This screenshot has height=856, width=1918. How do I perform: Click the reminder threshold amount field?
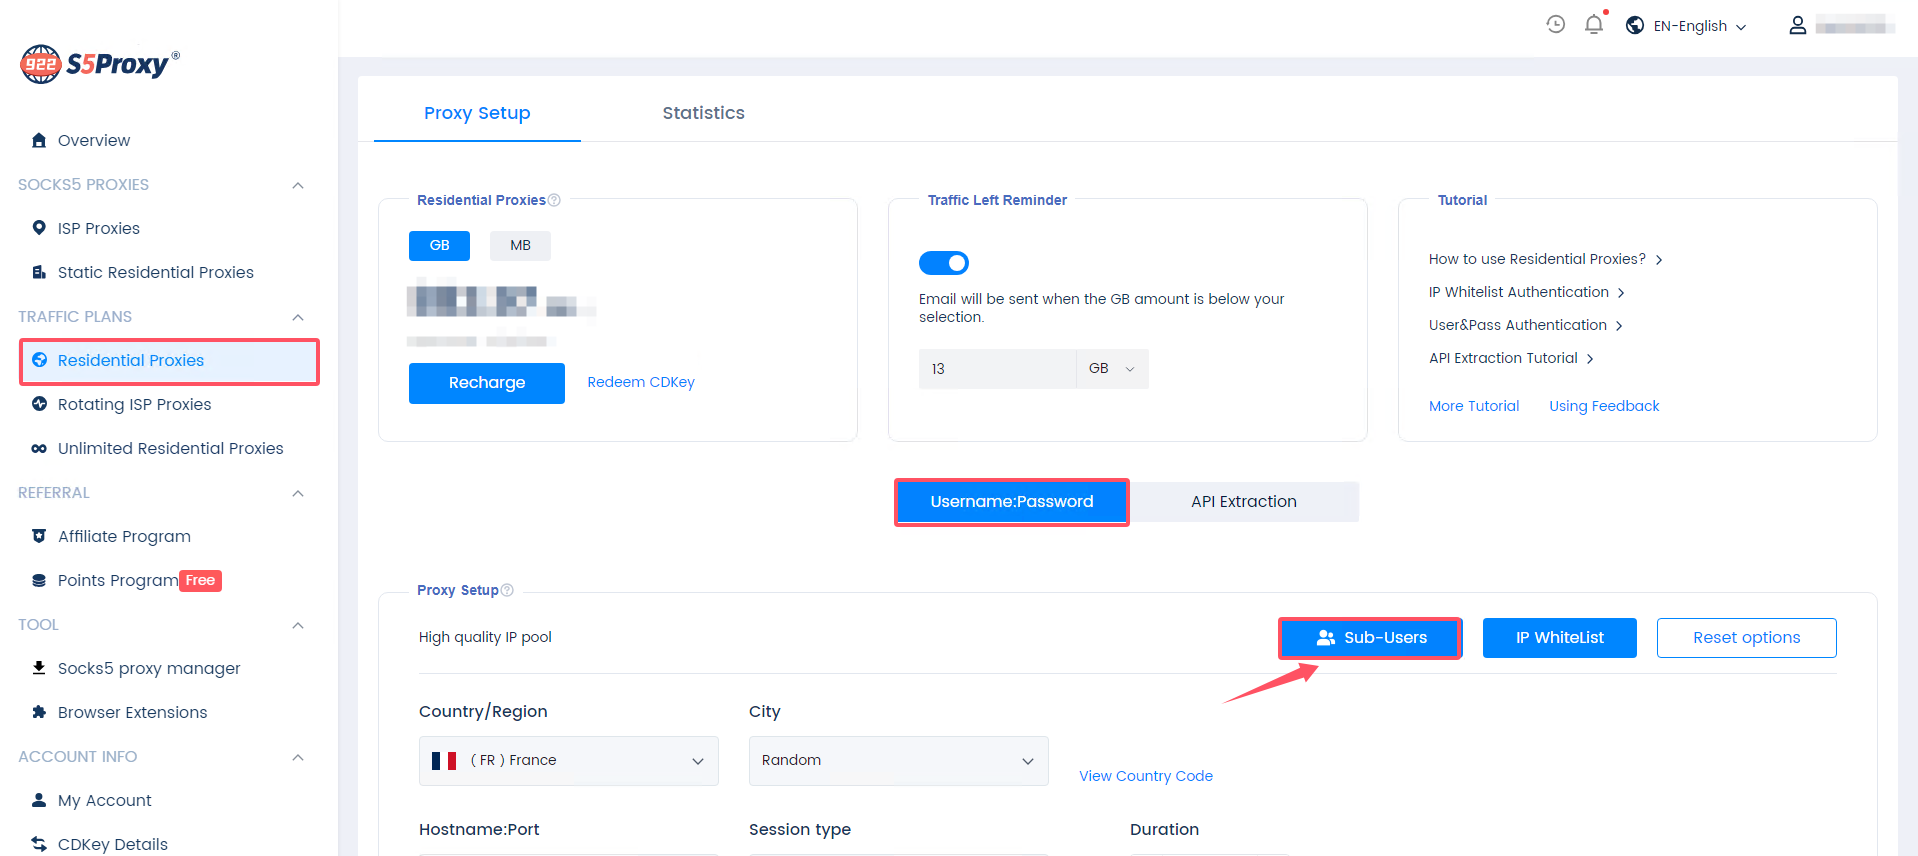pos(996,369)
